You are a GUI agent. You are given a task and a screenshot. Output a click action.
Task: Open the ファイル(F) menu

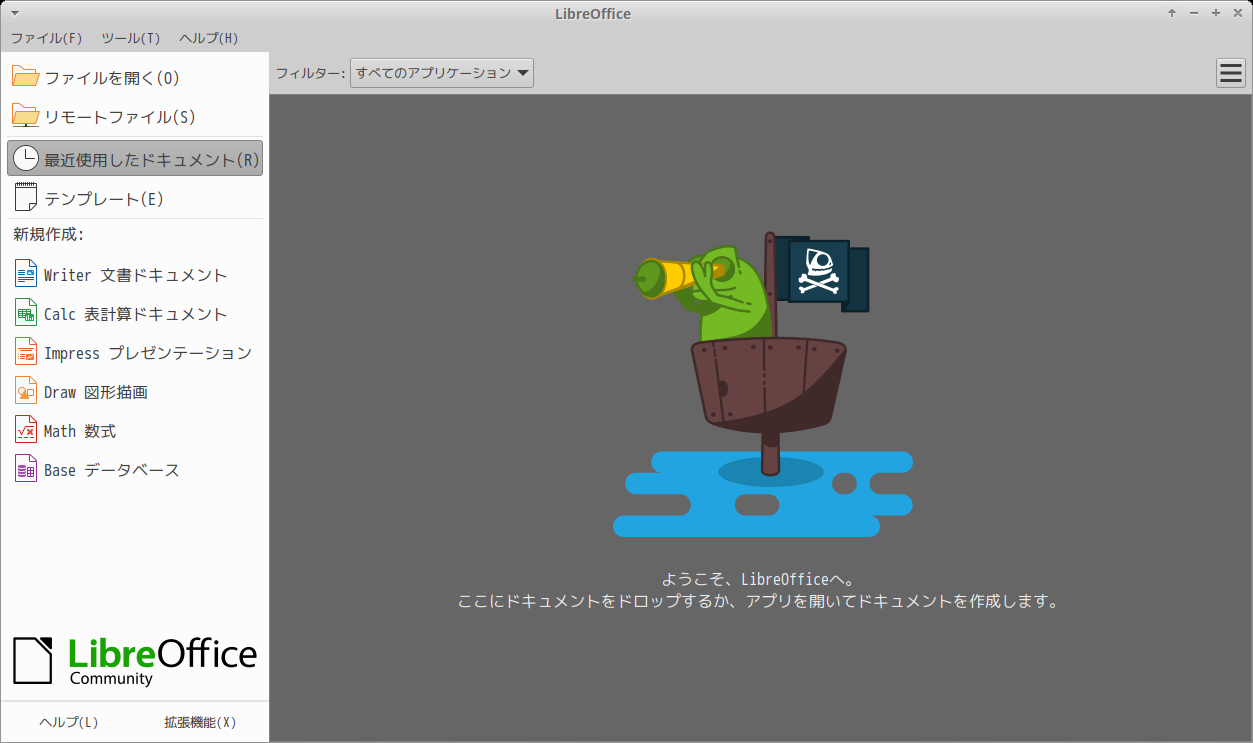(46, 38)
